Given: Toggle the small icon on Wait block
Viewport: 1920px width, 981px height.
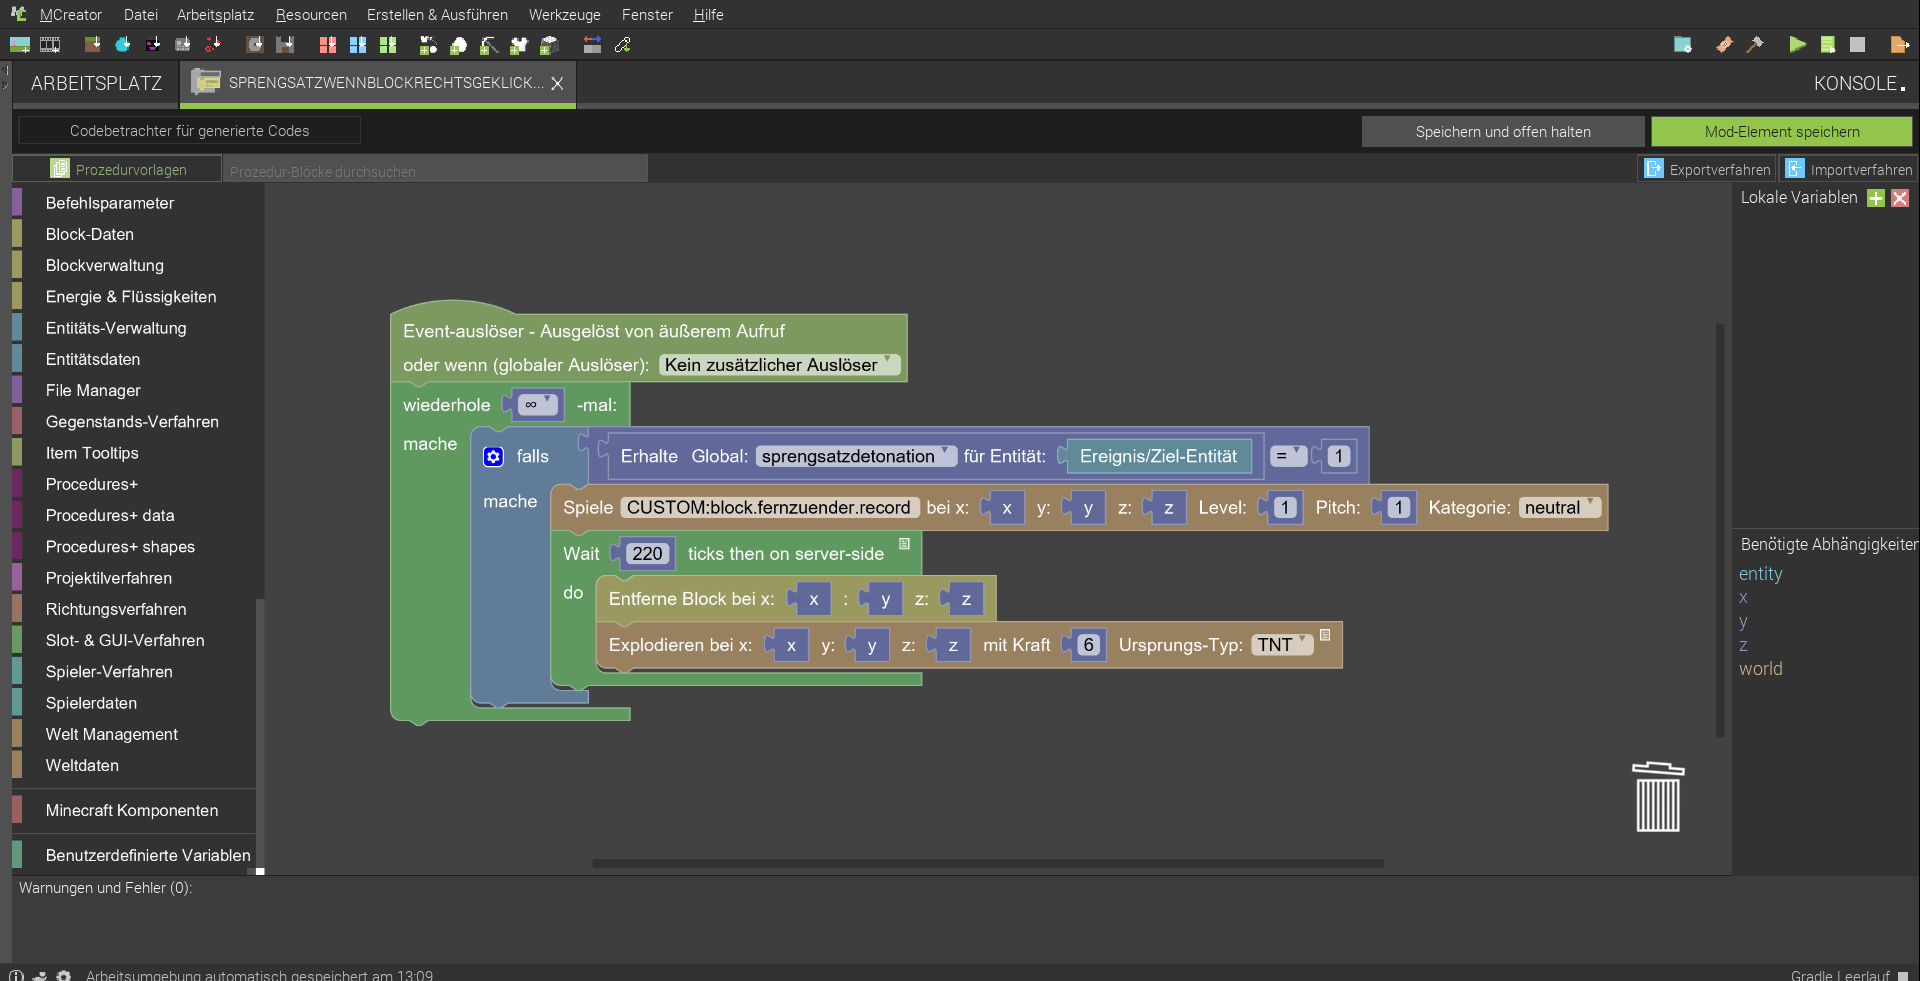Looking at the screenshot, I should 904,544.
